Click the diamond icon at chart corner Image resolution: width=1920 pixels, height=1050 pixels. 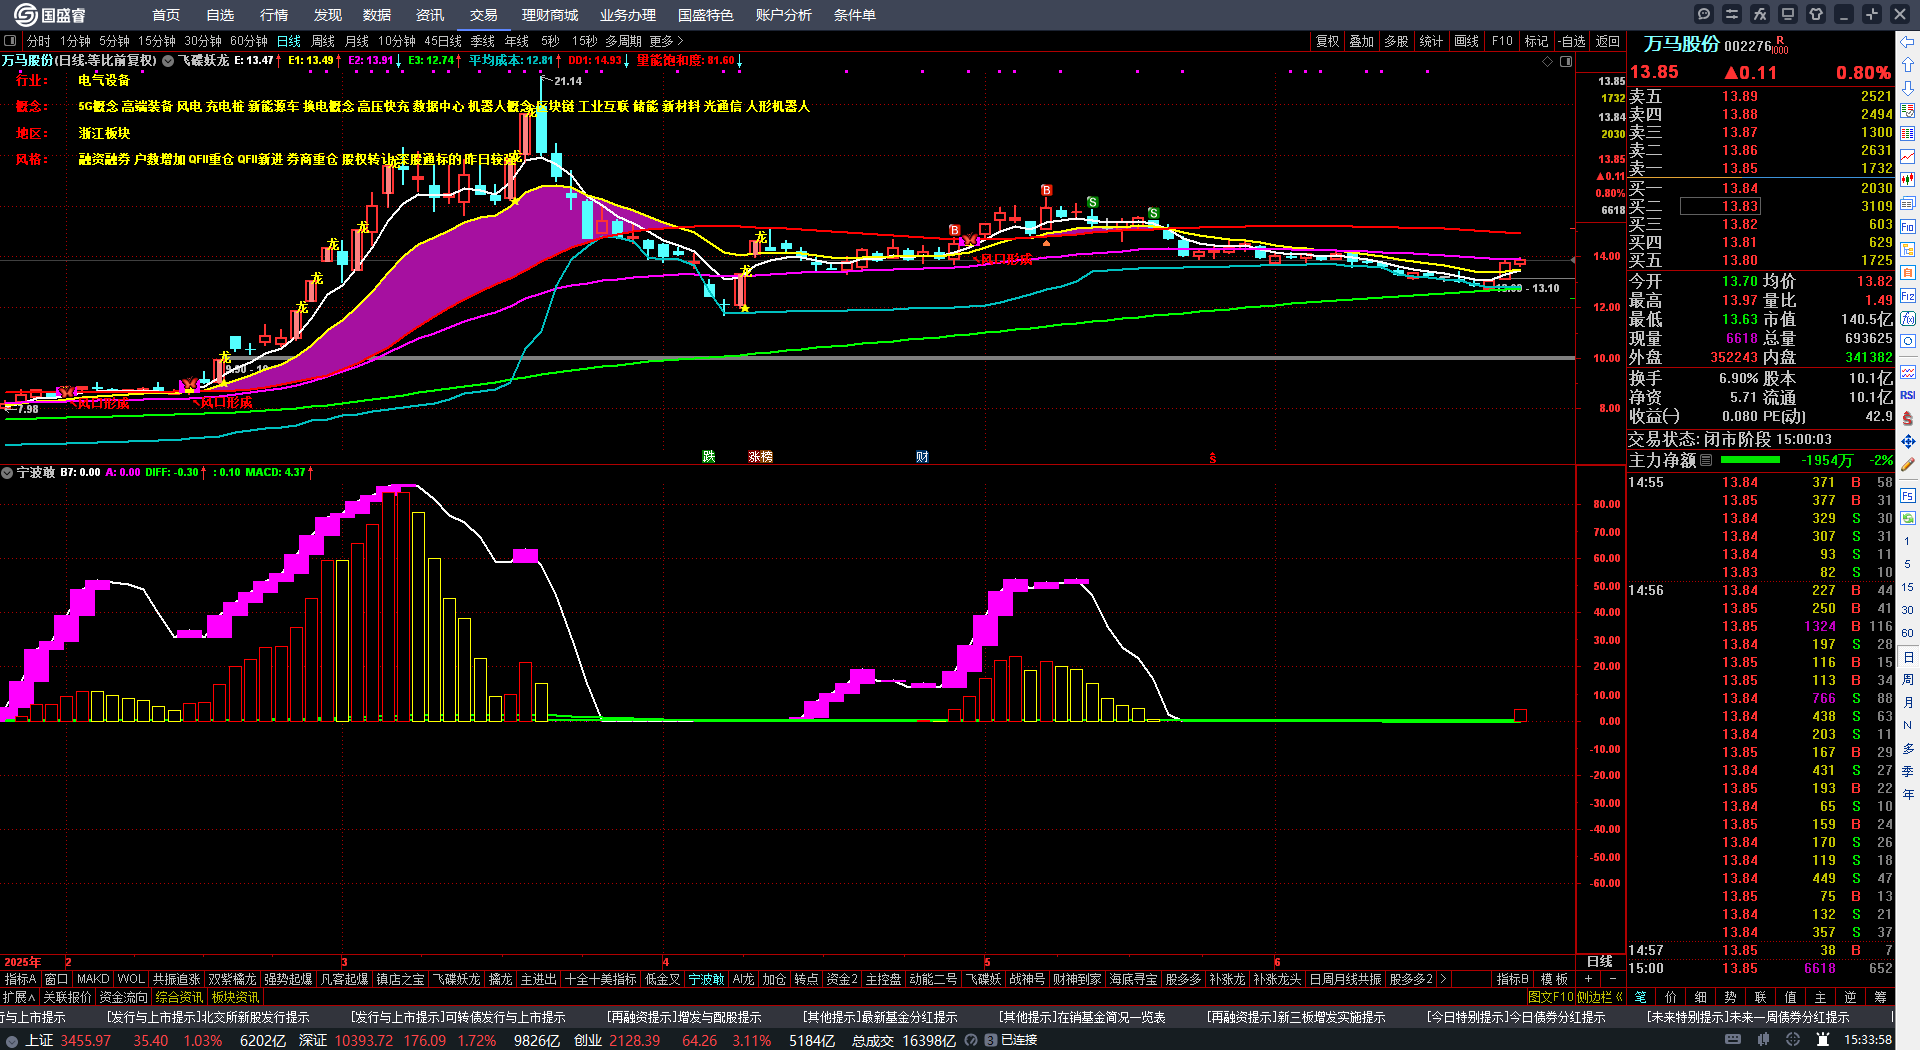[x=1548, y=61]
